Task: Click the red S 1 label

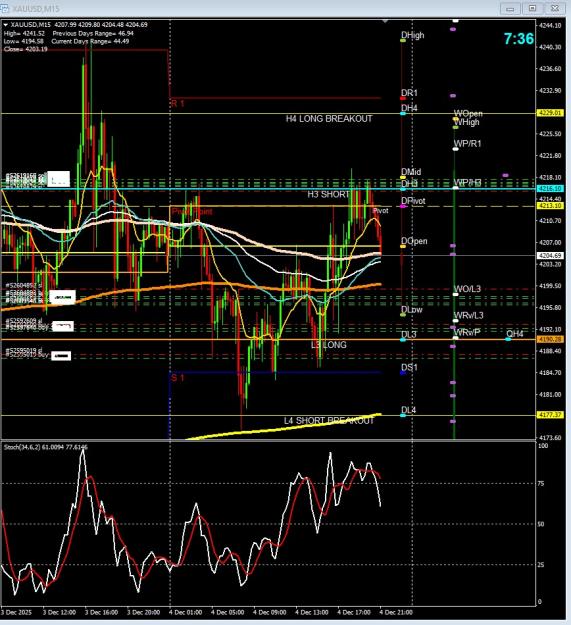Action: [178, 377]
